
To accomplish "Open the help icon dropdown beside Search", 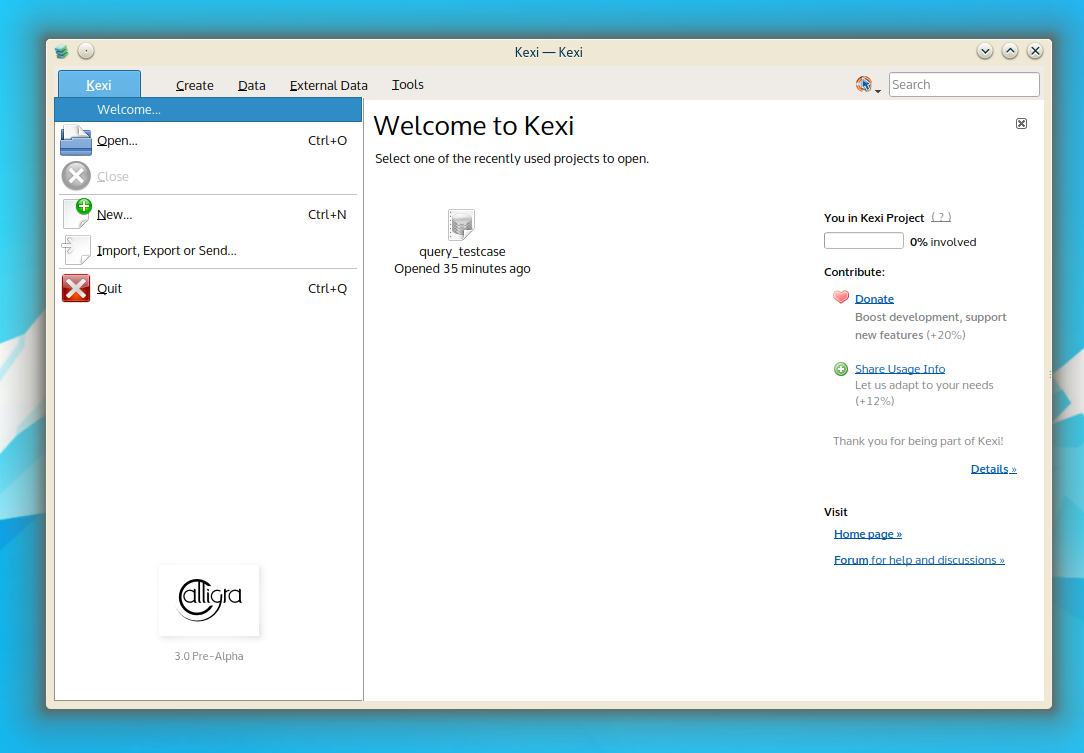I will click(x=867, y=85).
